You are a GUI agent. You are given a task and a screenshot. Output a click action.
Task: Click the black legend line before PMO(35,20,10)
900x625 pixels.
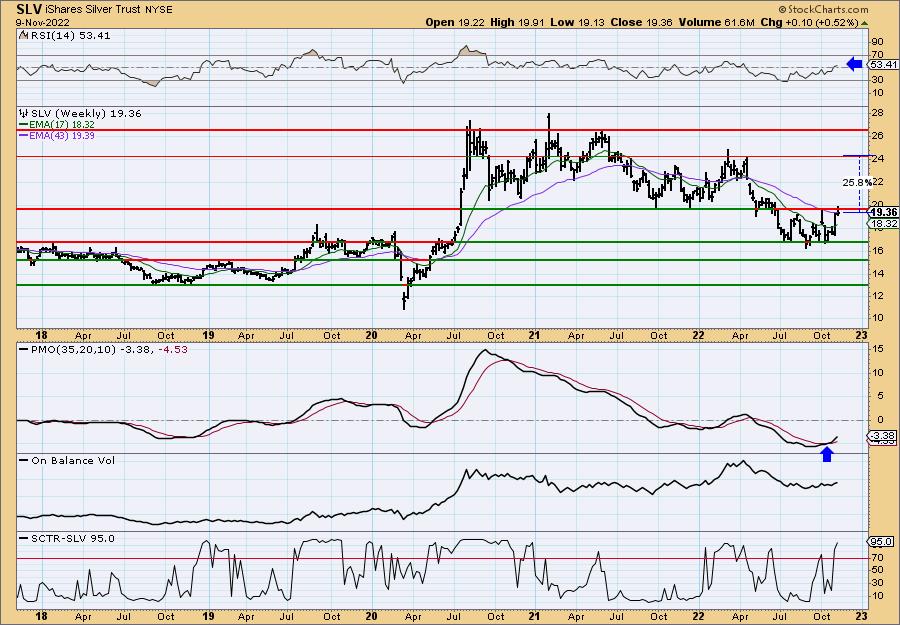pyautogui.click(x=23, y=350)
